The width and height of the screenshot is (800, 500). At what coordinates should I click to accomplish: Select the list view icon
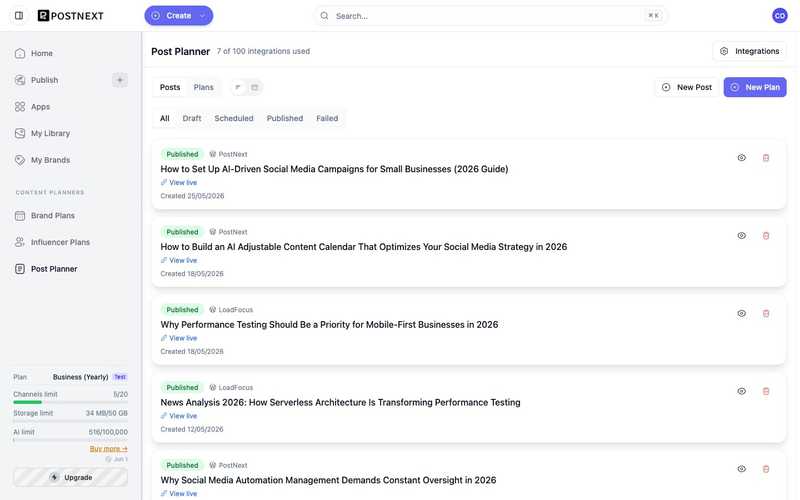(x=238, y=87)
